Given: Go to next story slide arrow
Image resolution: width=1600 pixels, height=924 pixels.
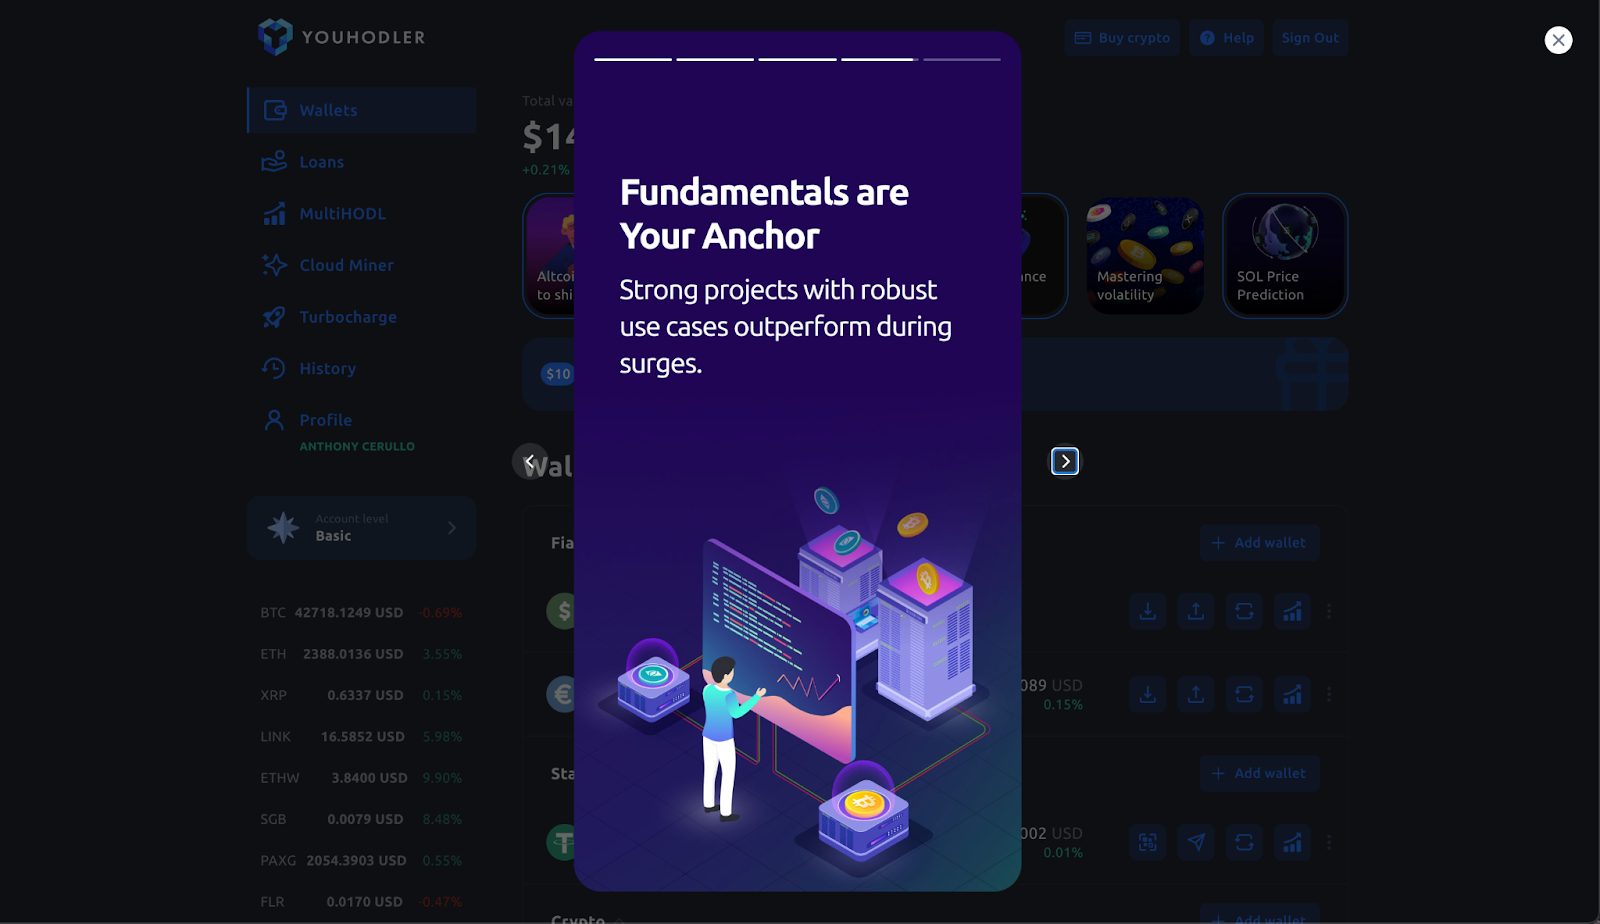Looking at the screenshot, I should point(1065,461).
